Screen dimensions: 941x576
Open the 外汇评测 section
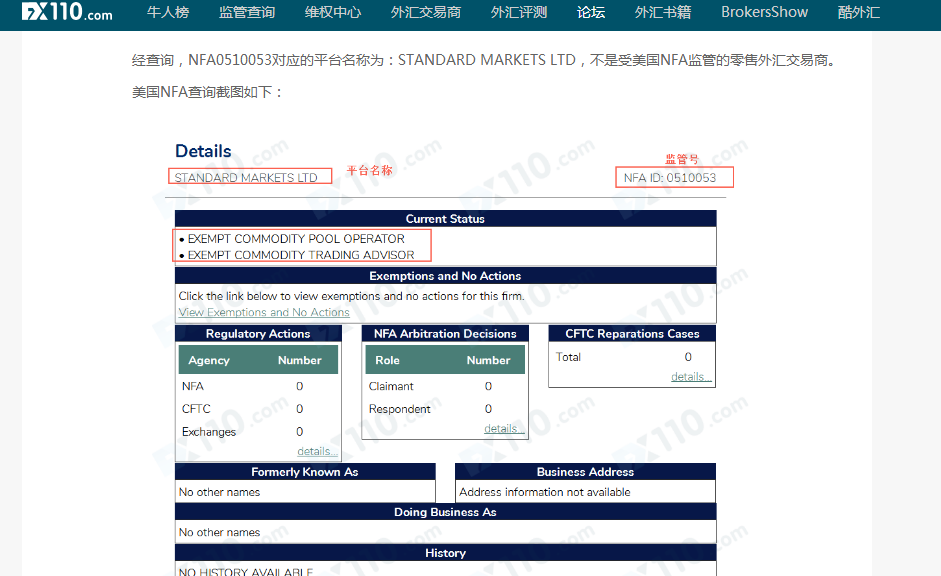[519, 13]
